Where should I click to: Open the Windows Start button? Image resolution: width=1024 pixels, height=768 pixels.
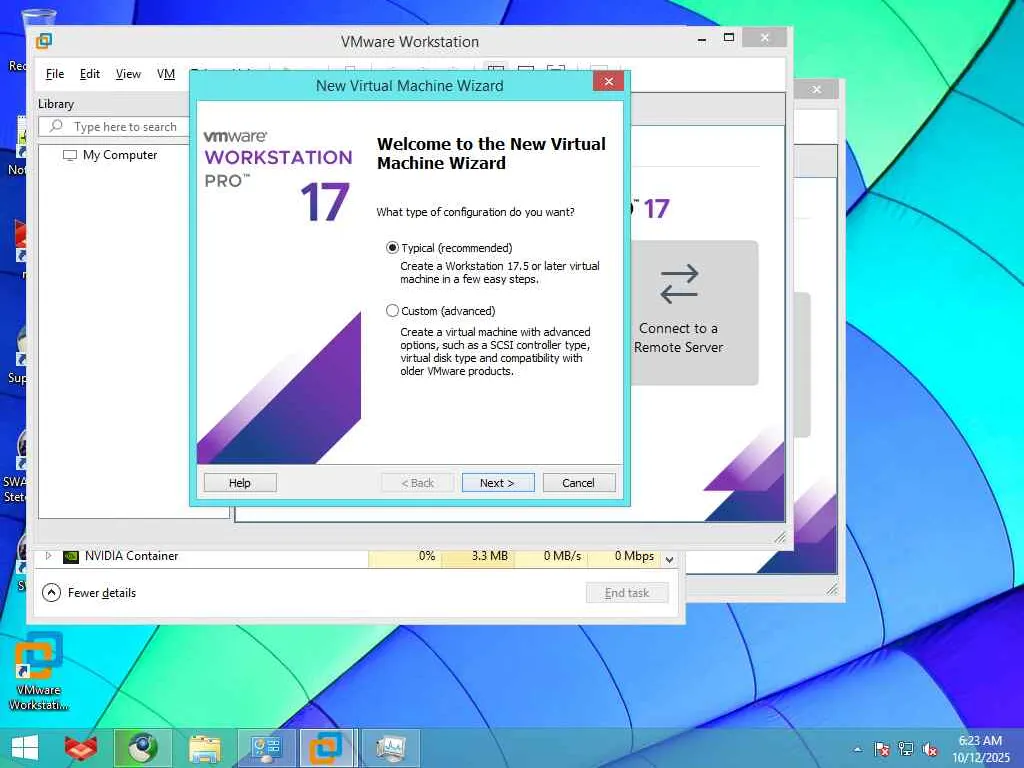click(25, 748)
